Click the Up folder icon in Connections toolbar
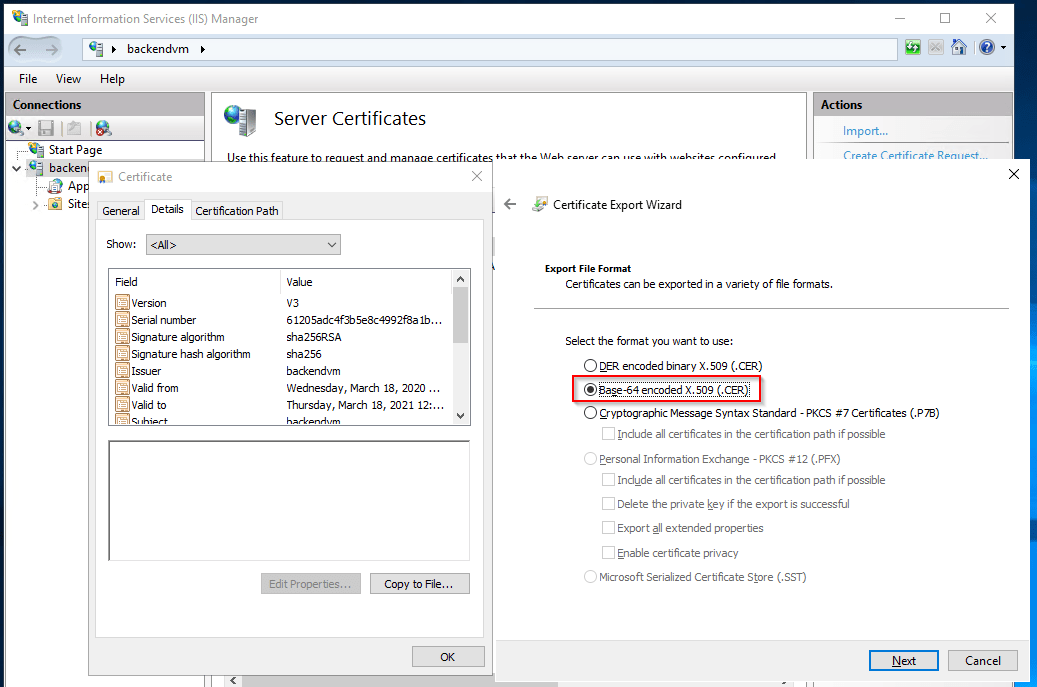1037x687 pixels. click(x=74, y=128)
